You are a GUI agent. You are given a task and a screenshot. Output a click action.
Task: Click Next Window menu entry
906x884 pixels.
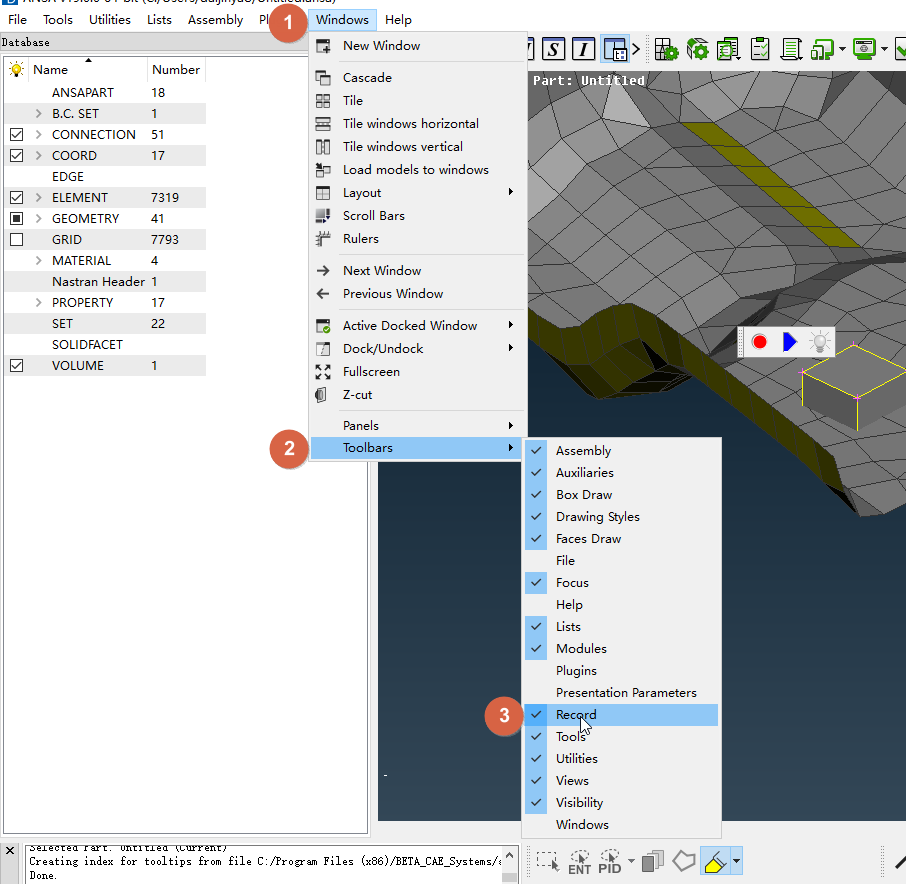click(418, 271)
